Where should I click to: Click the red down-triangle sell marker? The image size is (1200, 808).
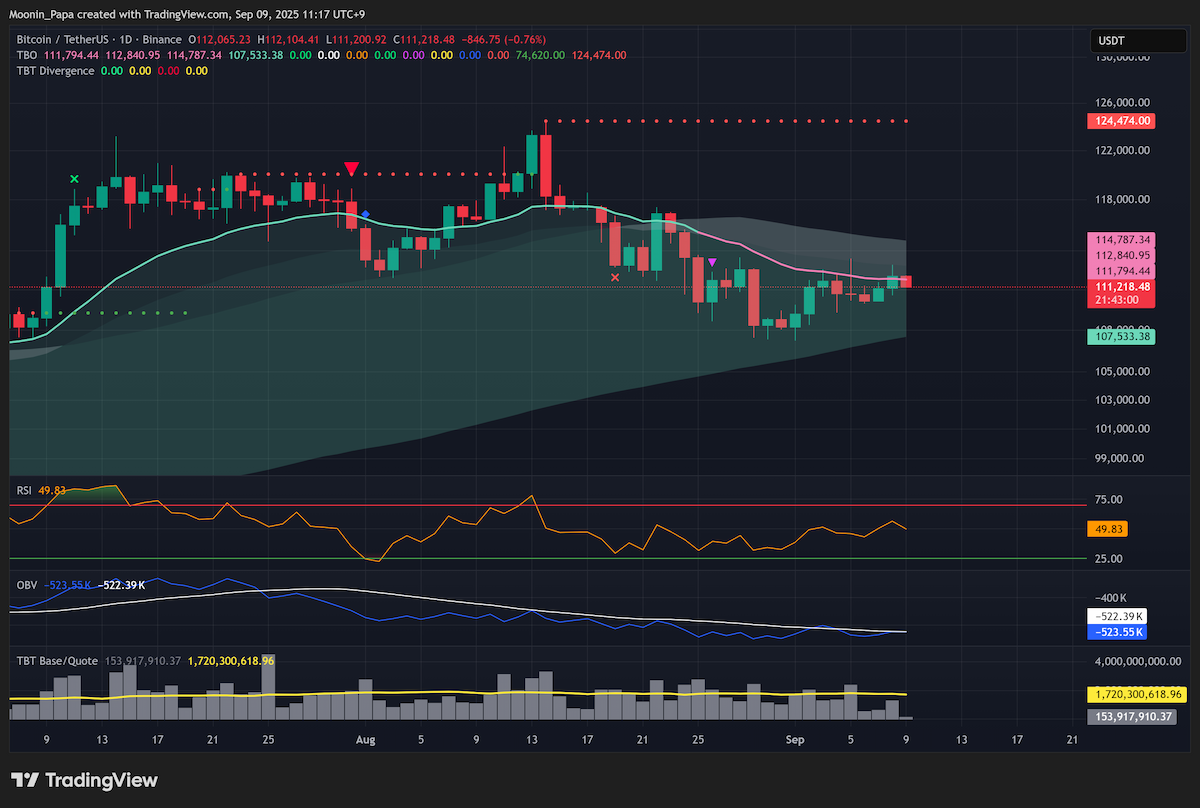[x=351, y=169]
